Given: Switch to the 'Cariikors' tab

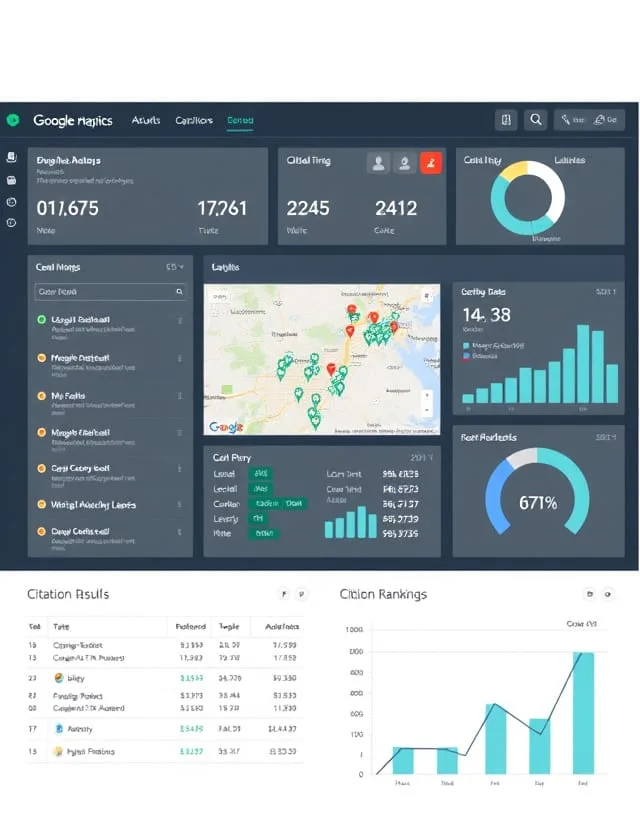Looking at the screenshot, I should coord(194,120).
